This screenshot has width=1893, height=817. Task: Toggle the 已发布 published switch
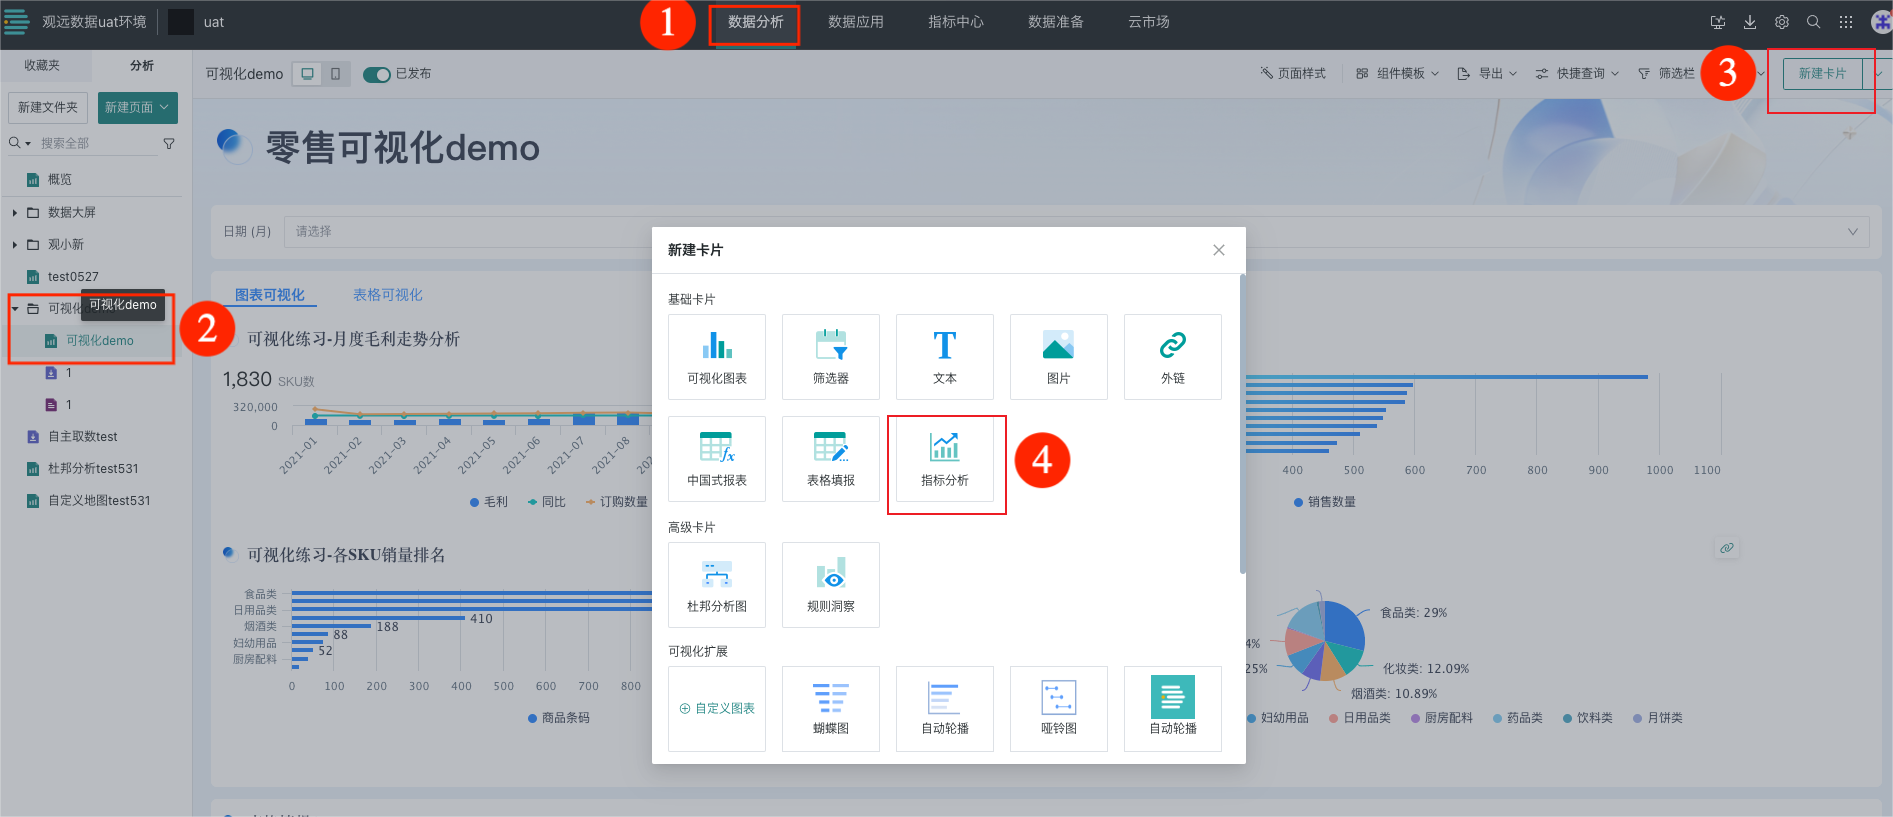(x=377, y=74)
